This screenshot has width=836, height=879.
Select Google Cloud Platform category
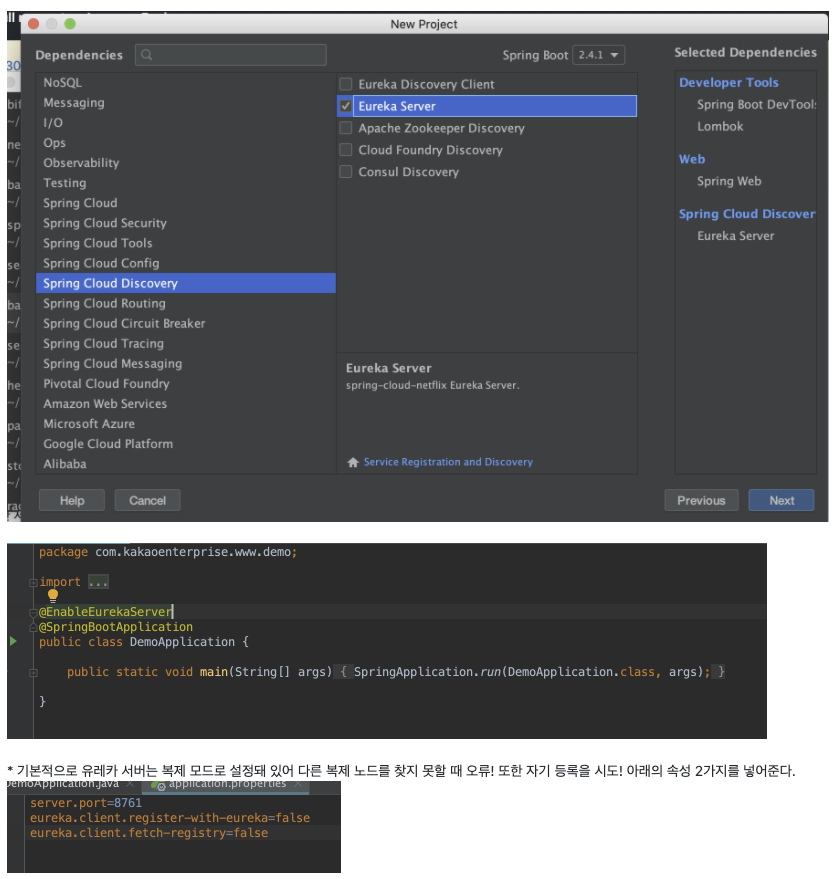point(186,444)
